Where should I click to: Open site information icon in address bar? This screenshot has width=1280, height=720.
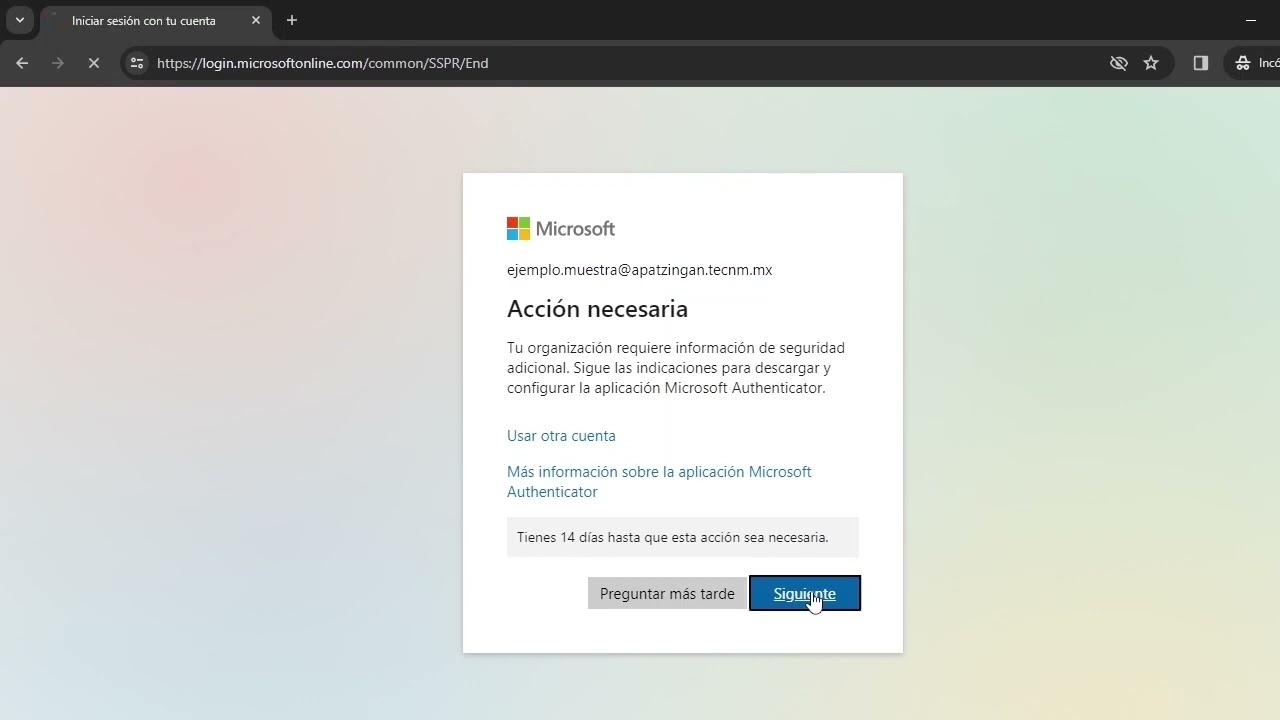pyautogui.click(x=137, y=63)
